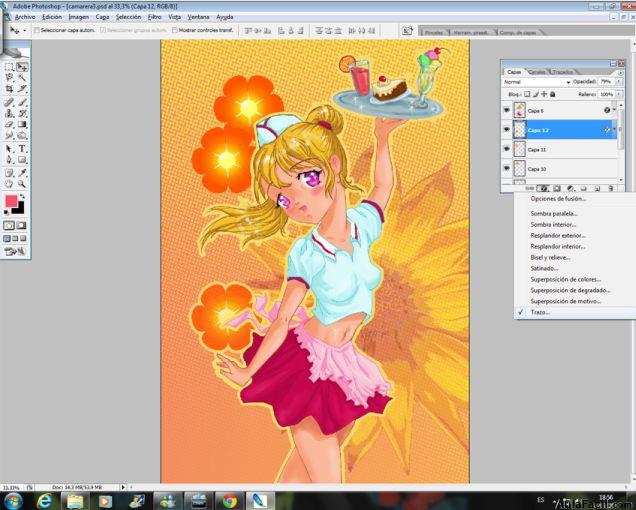The image size is (636, 510).
Task: Select the Lasso tool
Action: coord(9,77)
